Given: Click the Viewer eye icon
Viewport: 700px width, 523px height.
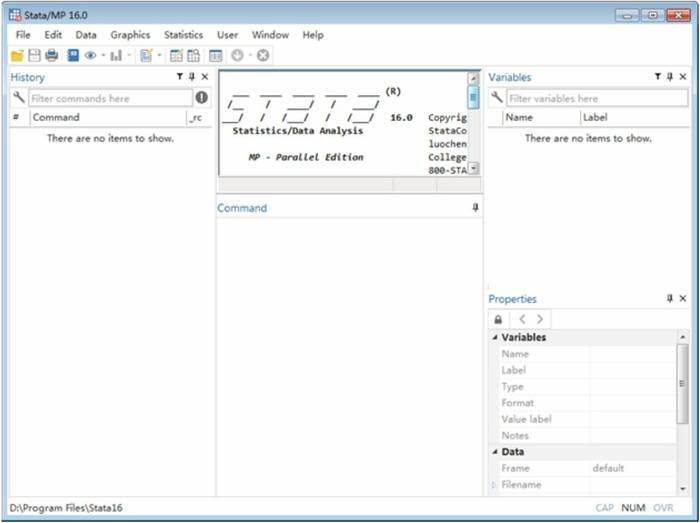Looking at the screenshot, I should pyautogui.click(x=91, y=55).
